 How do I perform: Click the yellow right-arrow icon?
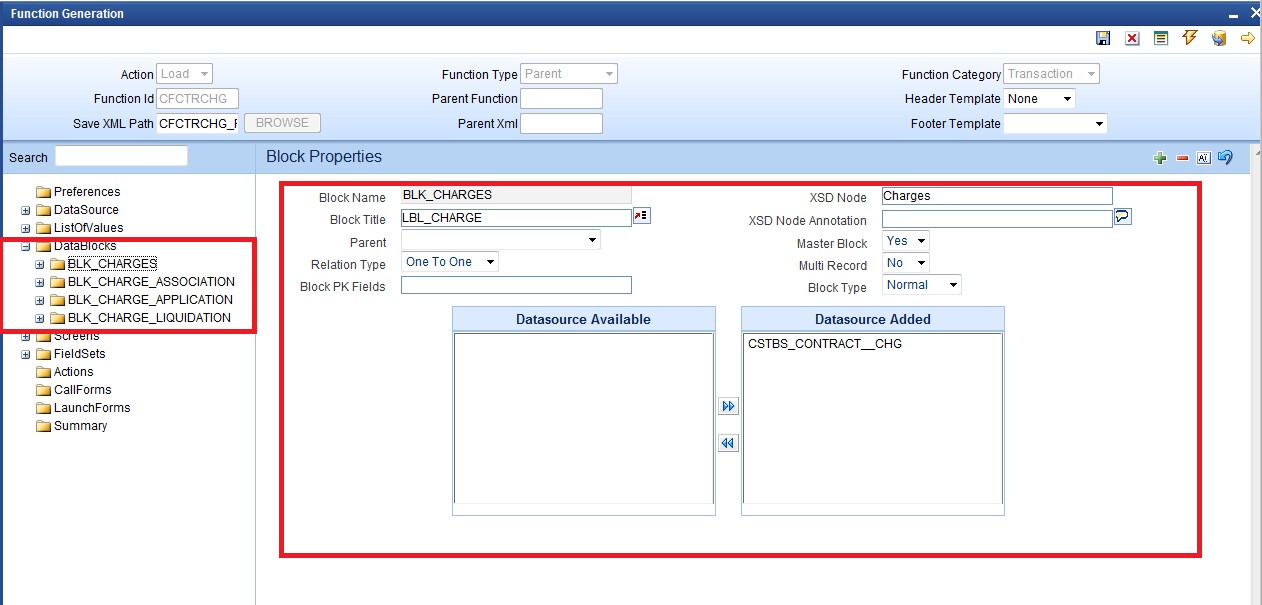pos(1248,38)
